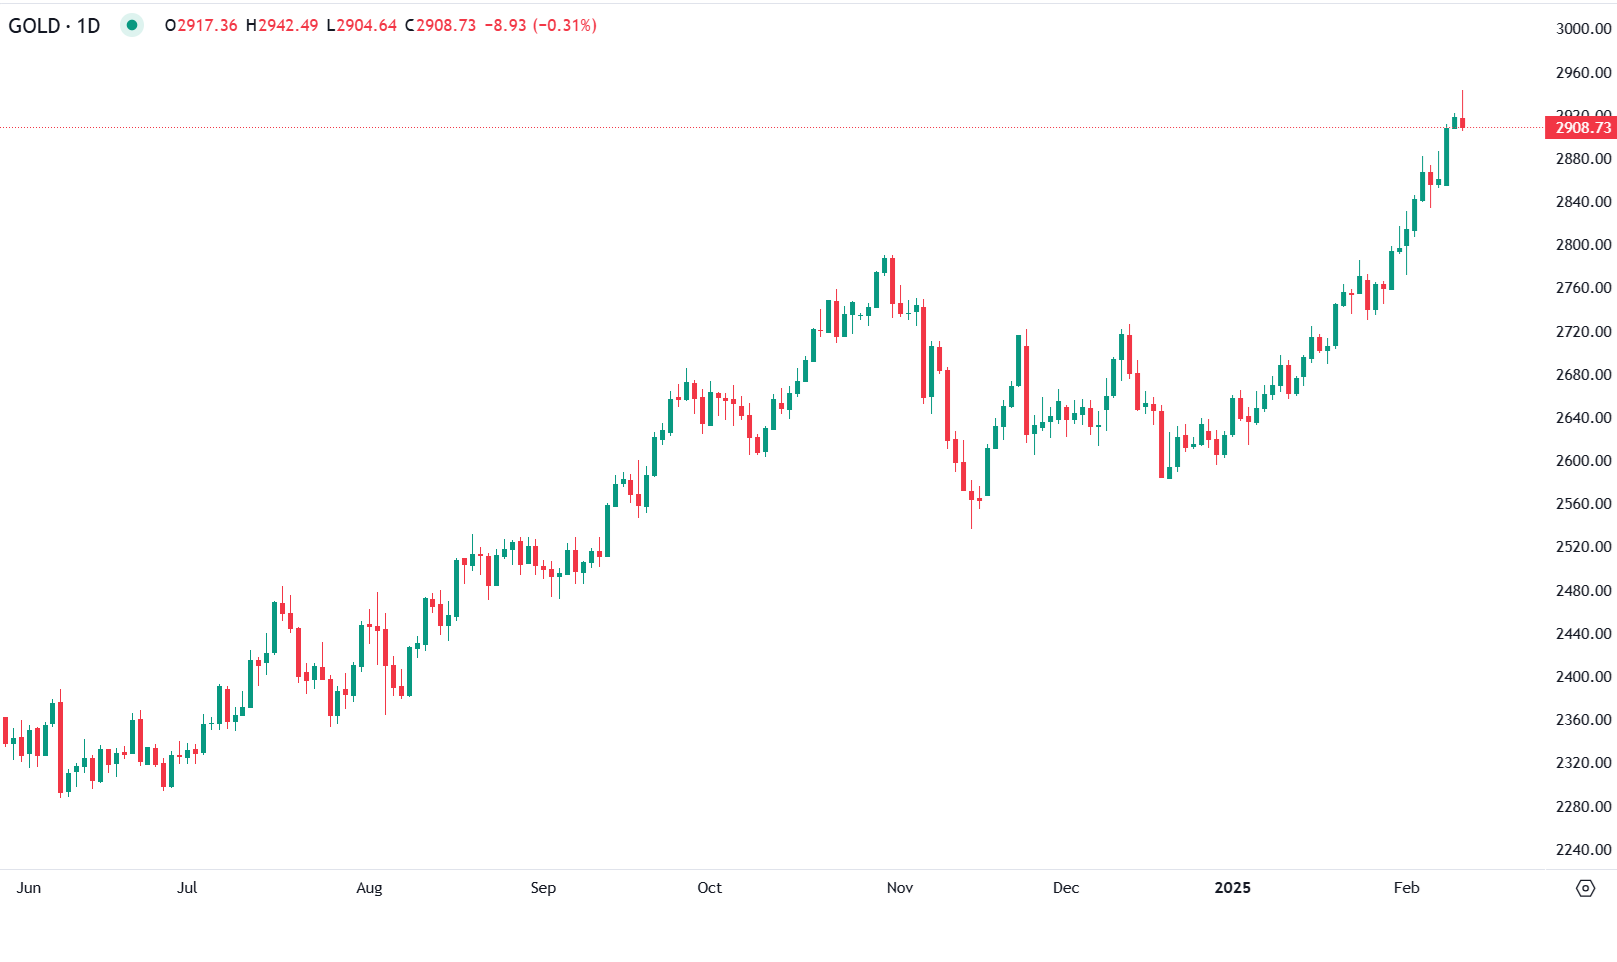This screenshot has width=1617, height=962.
Task: Click the Dec label on time axis
Action: click(x=1066, y=888)
